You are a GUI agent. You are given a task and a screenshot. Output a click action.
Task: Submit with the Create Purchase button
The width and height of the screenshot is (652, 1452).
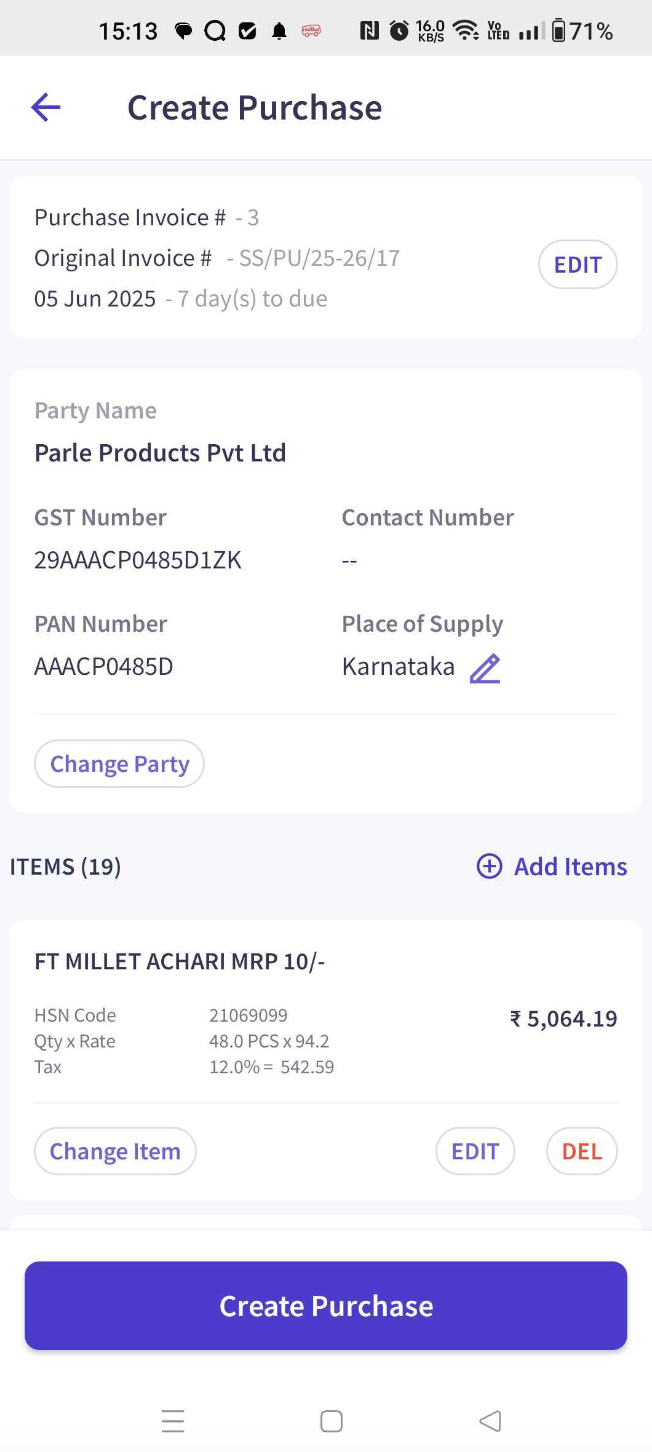pyautogui.click(x=326, y=1306)
